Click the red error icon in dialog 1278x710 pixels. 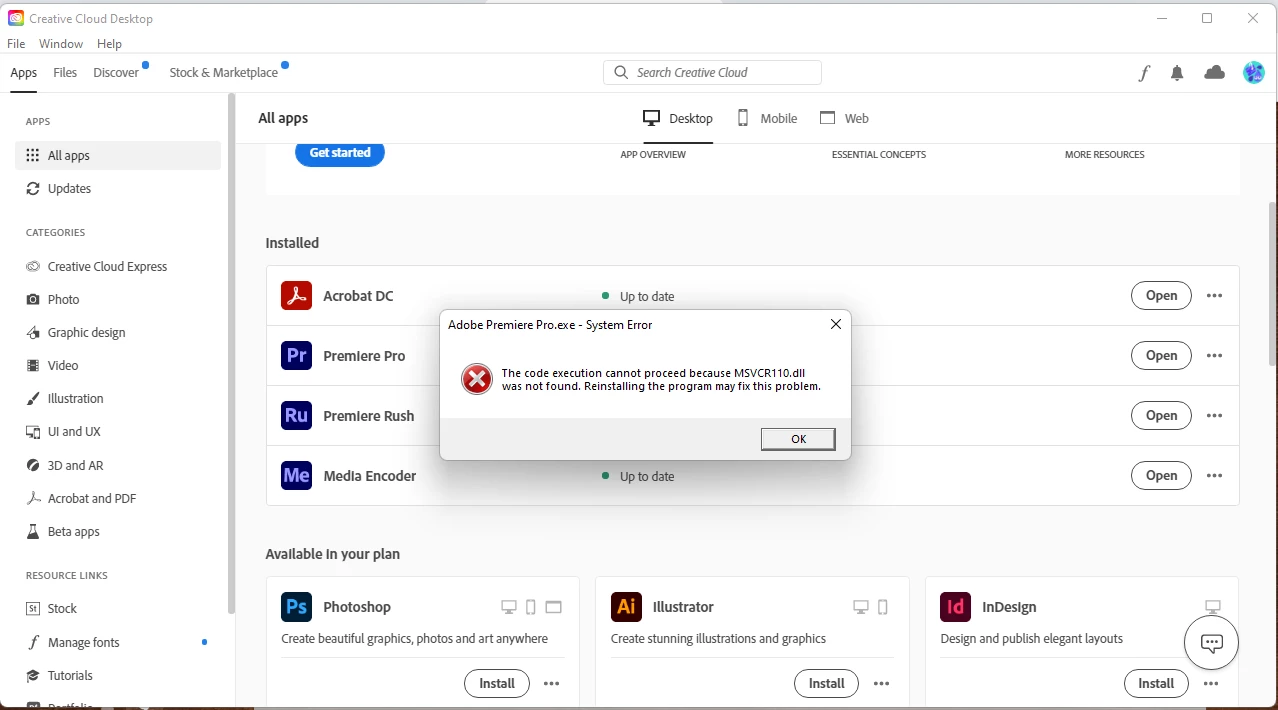[477, 379]
